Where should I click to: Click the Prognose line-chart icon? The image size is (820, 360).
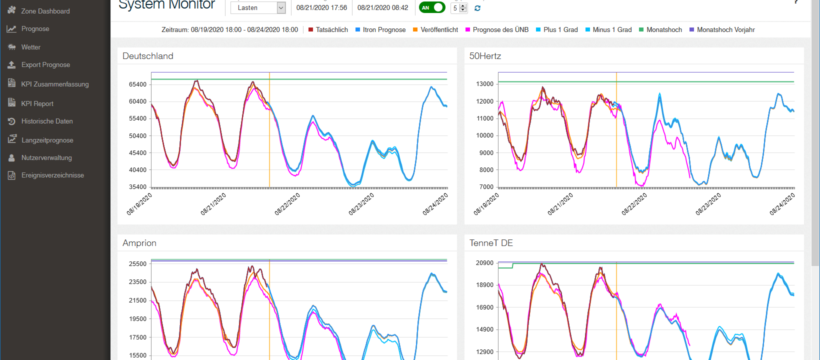(x=11, y=29)
